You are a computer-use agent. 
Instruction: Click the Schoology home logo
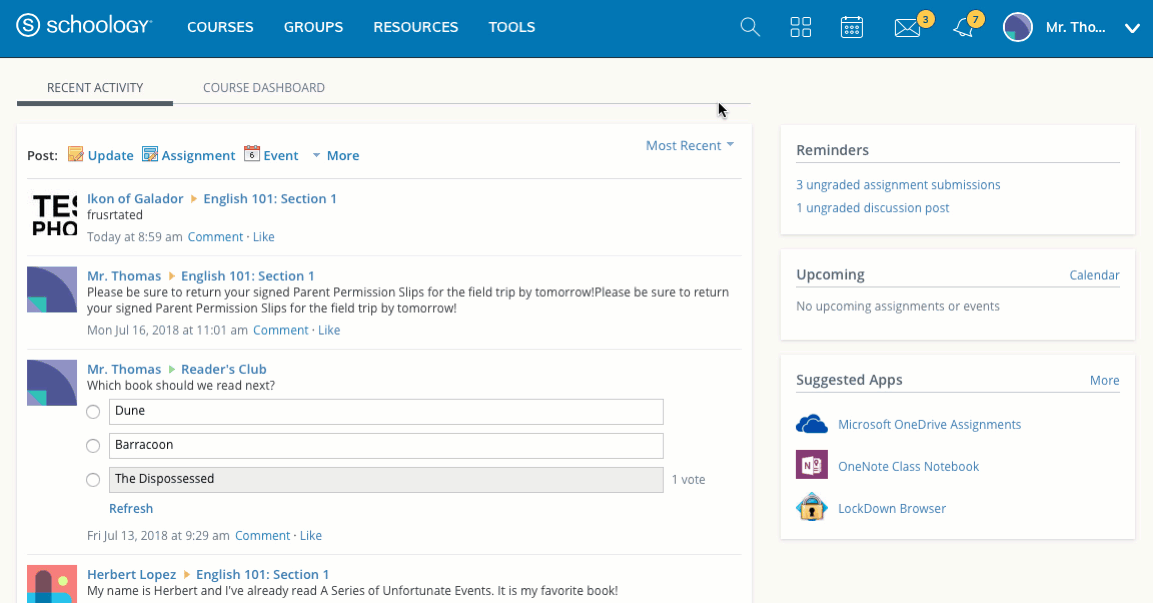(x=84, y=27)
